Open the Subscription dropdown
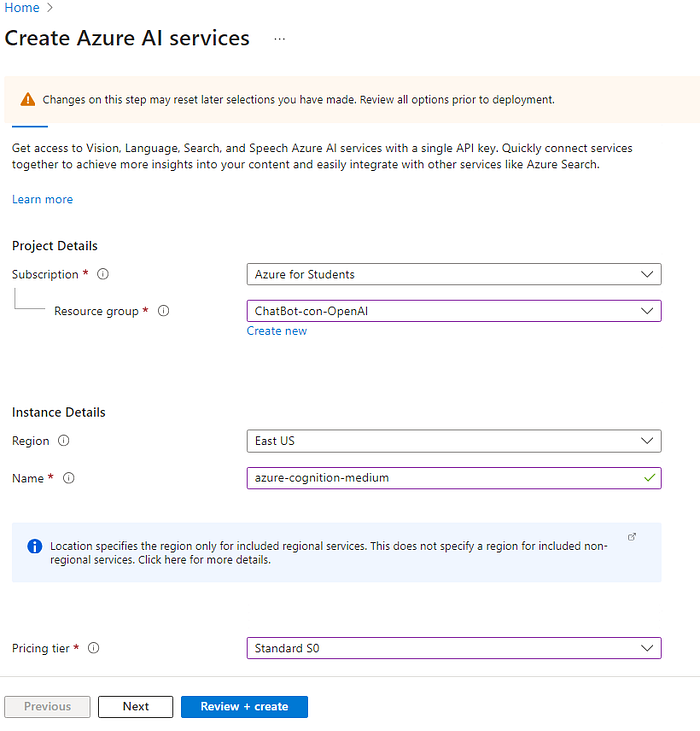The height and width of the screenshot is (731, 700). click(x=453, y=274)
